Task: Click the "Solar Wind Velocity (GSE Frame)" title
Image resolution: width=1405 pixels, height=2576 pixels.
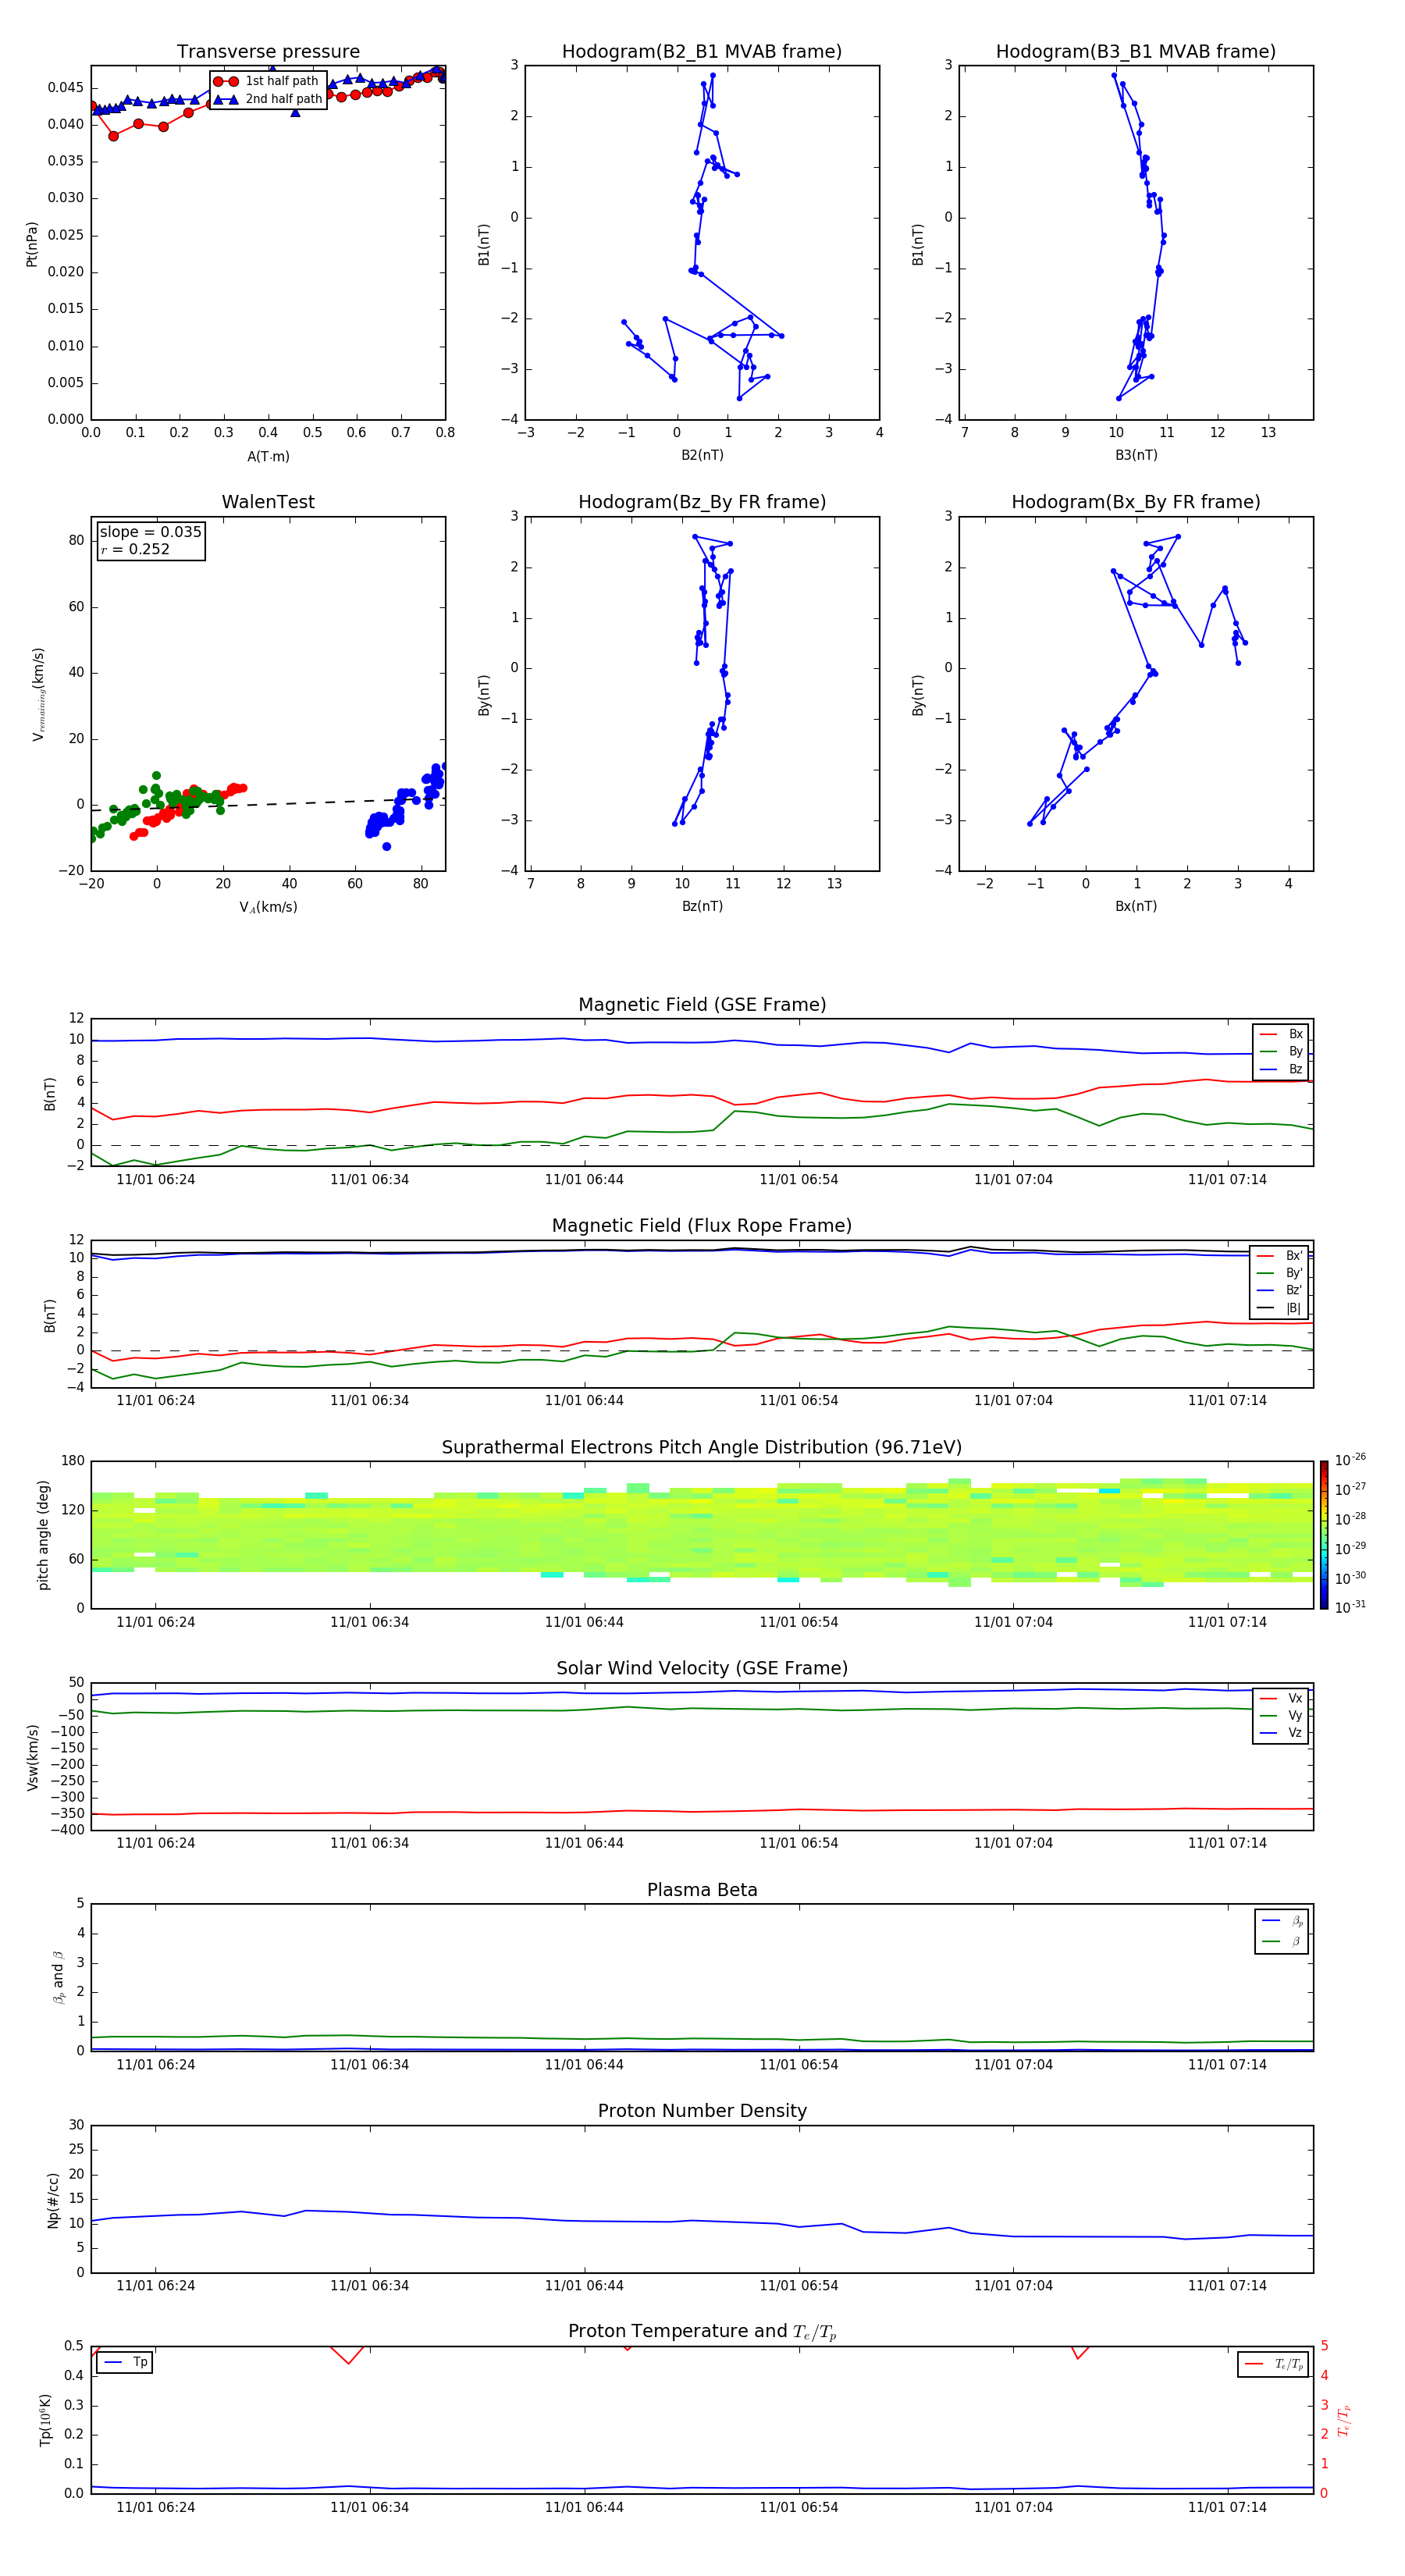Action: coord(702,1669)
